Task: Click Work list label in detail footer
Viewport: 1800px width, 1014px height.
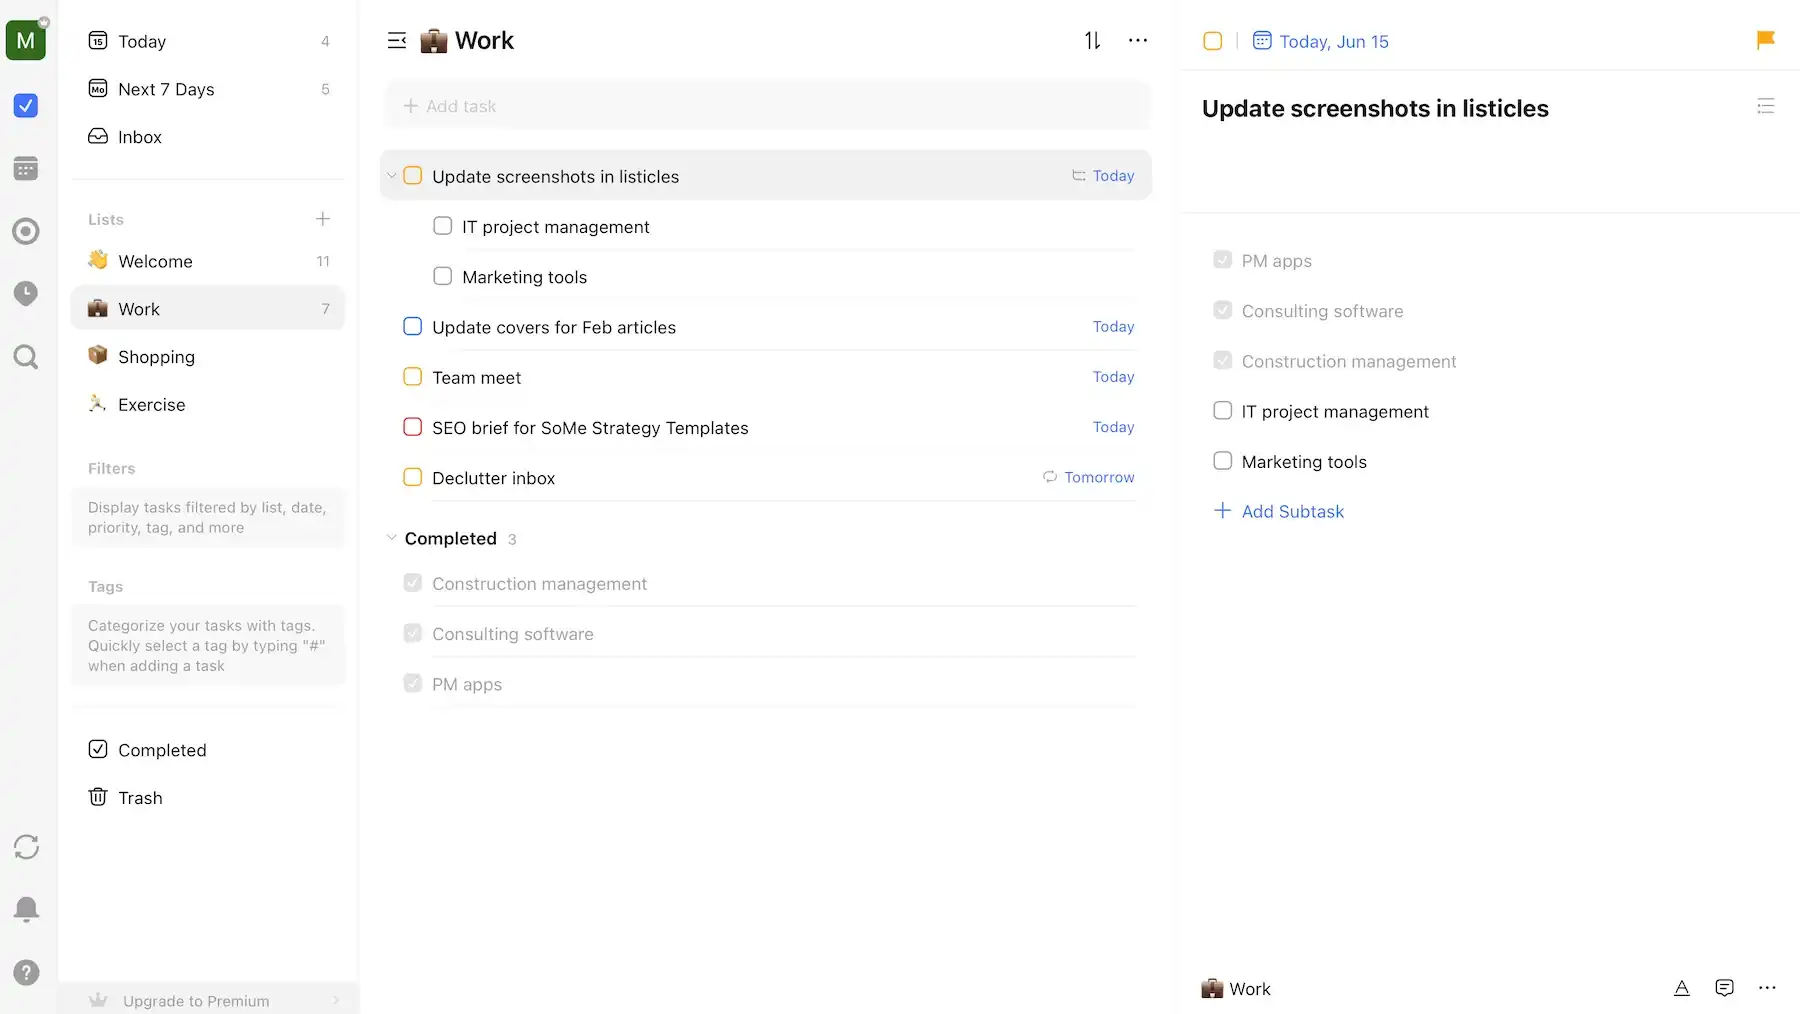Action: [1237, 988]
